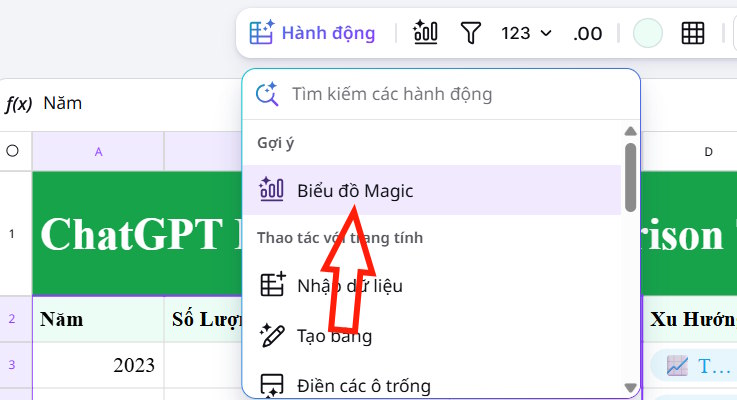The width and height of the screenshot is (737, 400).
Task: Click the select-all circle at grid corner
Action: tap(12, 152)
